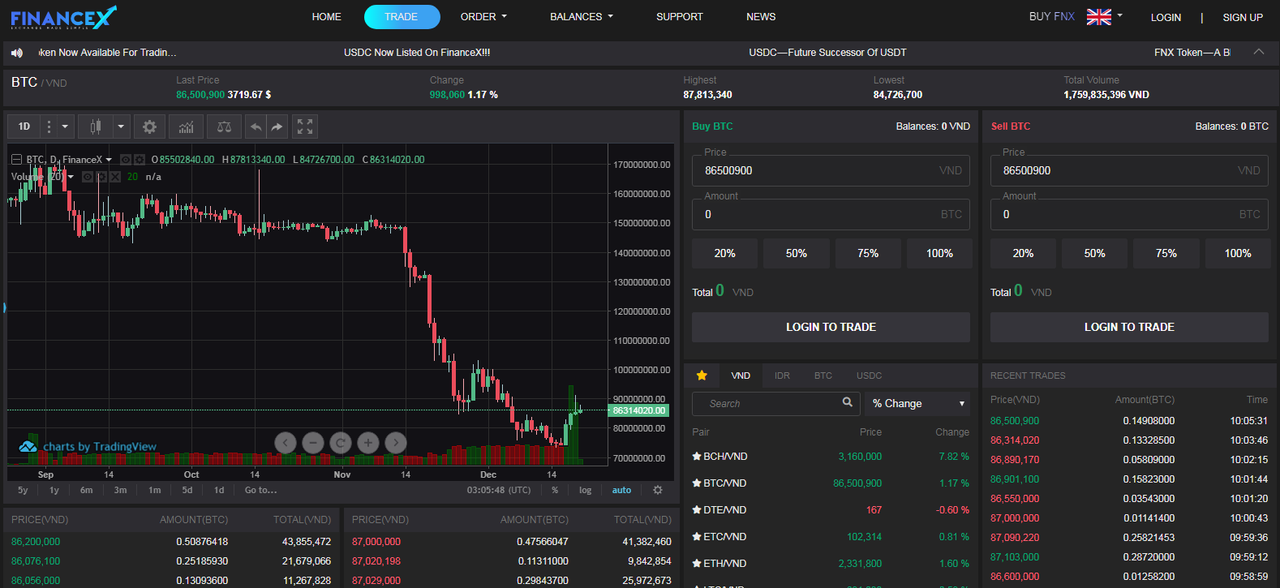Viewport: 1280px width, 588px height.
Task: Click the LOGIN link
Action: (x=1166, y=17)
